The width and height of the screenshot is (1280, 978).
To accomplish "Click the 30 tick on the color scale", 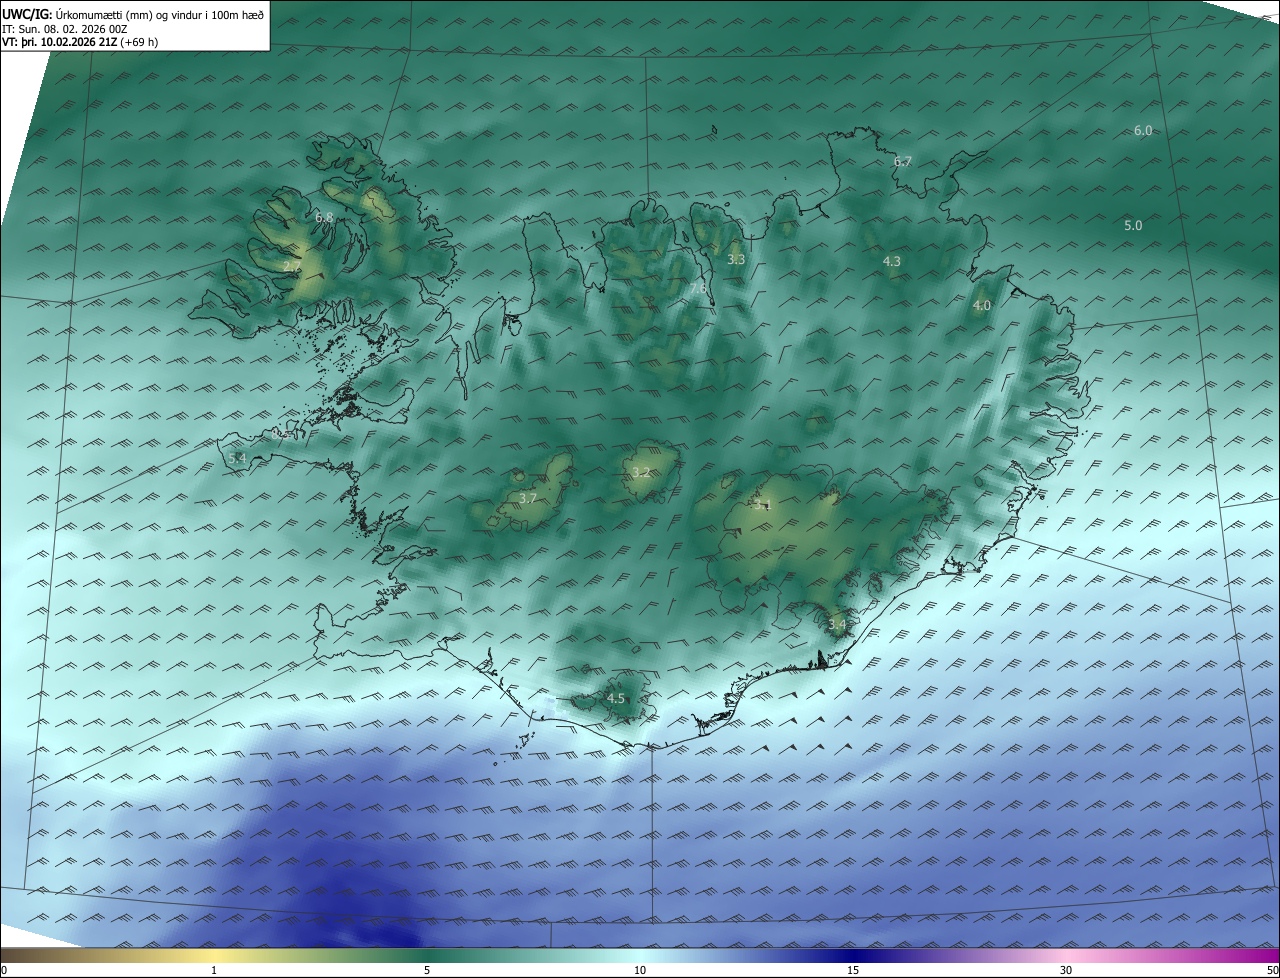I will click(x=1066, y=970).
